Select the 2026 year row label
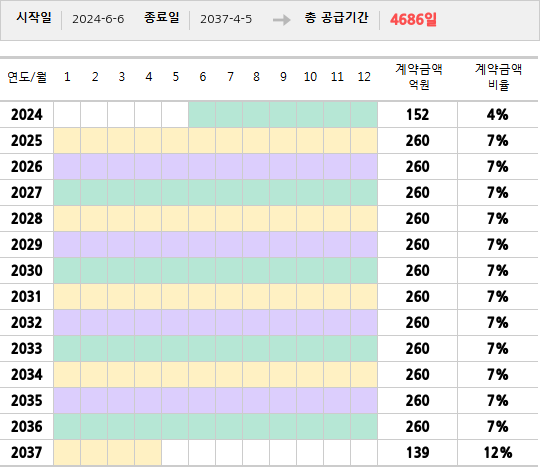 point(27,167)
